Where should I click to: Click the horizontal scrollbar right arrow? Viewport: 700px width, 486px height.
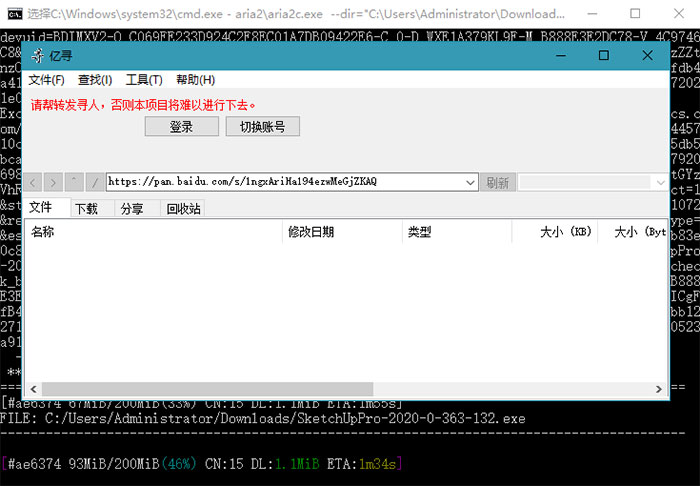pyautogui.click(x=659, y=389)
